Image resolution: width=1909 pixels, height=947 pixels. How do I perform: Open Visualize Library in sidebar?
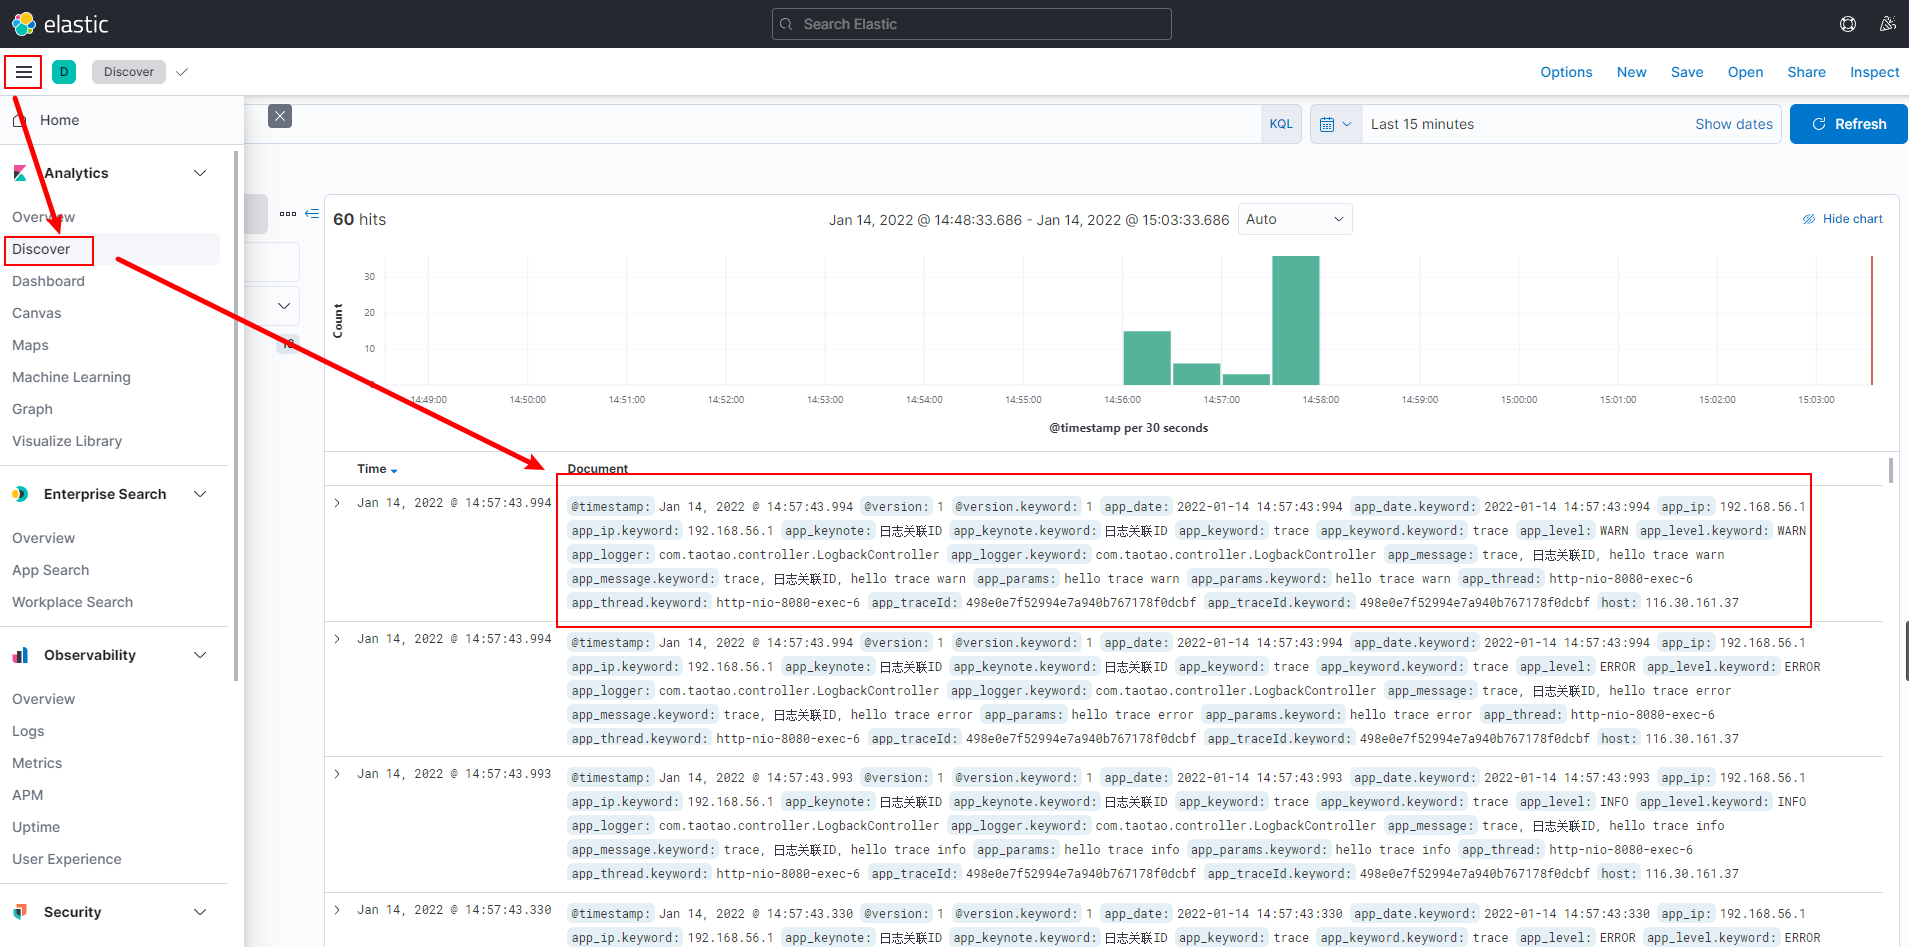[x=67, y=441]
